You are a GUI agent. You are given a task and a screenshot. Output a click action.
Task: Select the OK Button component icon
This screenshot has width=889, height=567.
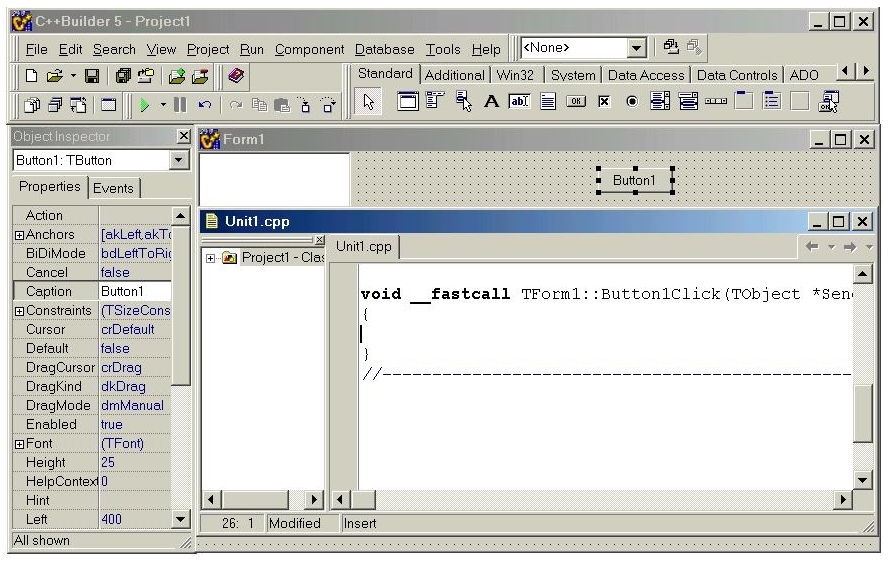pos(576,101)
